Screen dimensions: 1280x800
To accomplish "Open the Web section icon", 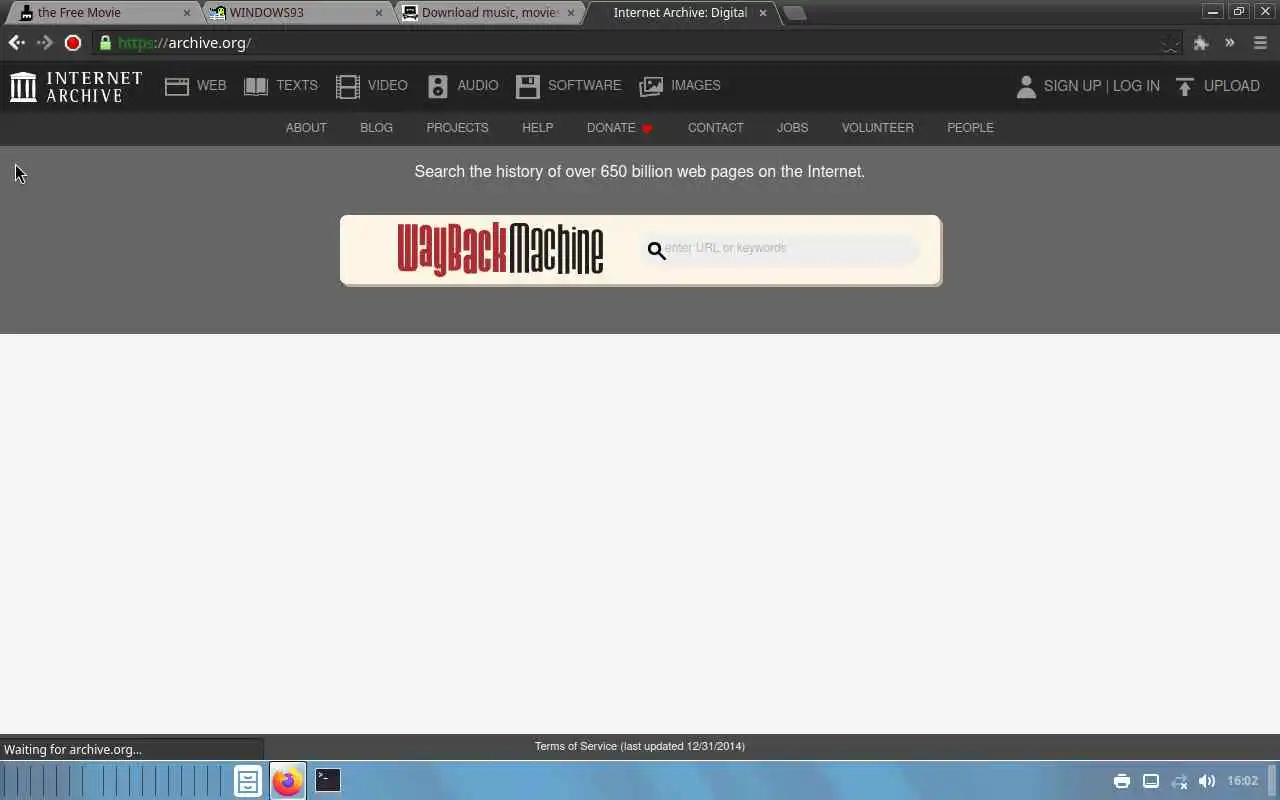I will click(x=177, y=87).
